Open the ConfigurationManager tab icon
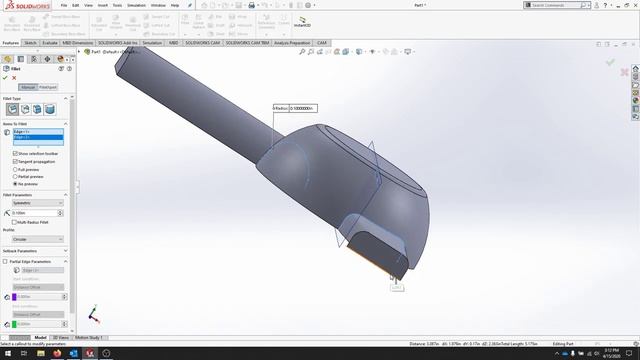 pyautogui.click(x=34, y=59)
